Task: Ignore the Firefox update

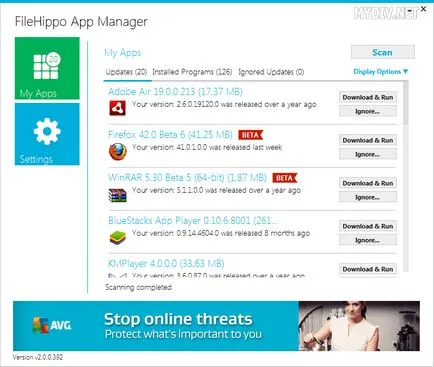Action: click(x=368, y=154)
